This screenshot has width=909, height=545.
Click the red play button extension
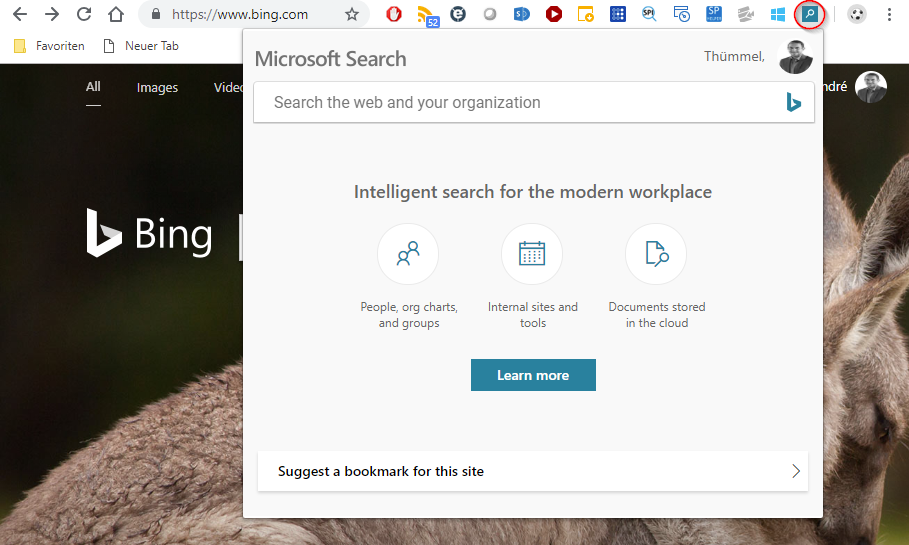tap(554, 14)
